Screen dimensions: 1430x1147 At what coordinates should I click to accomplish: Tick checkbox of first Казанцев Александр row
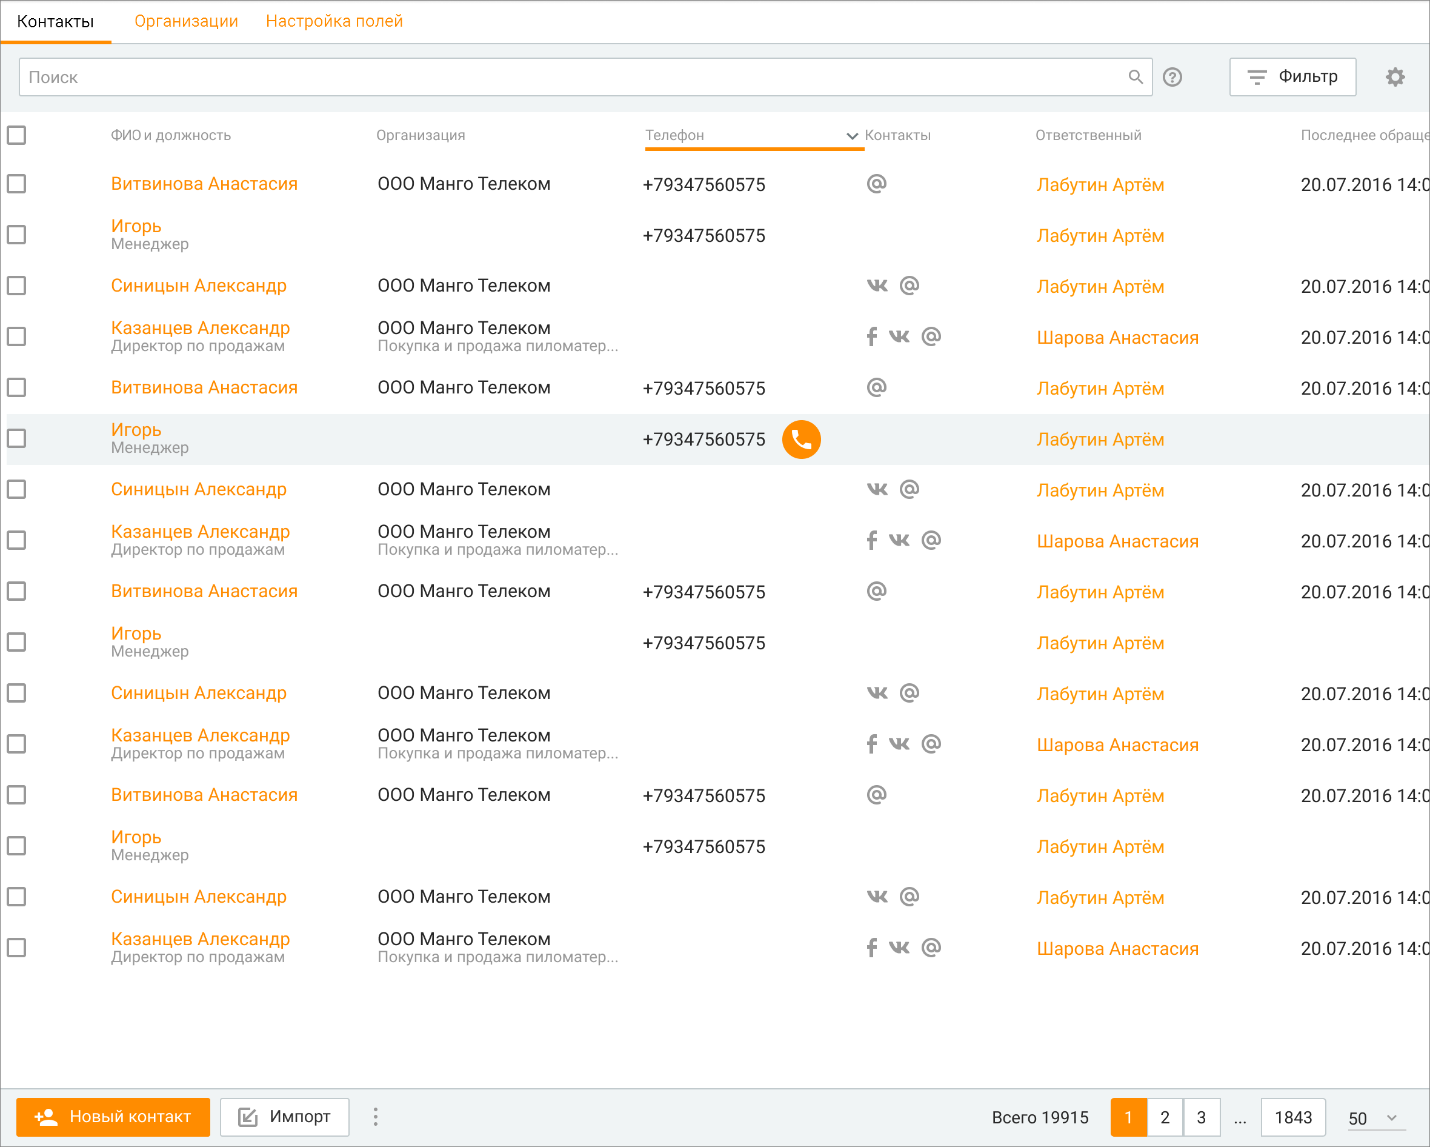point(17,337)
